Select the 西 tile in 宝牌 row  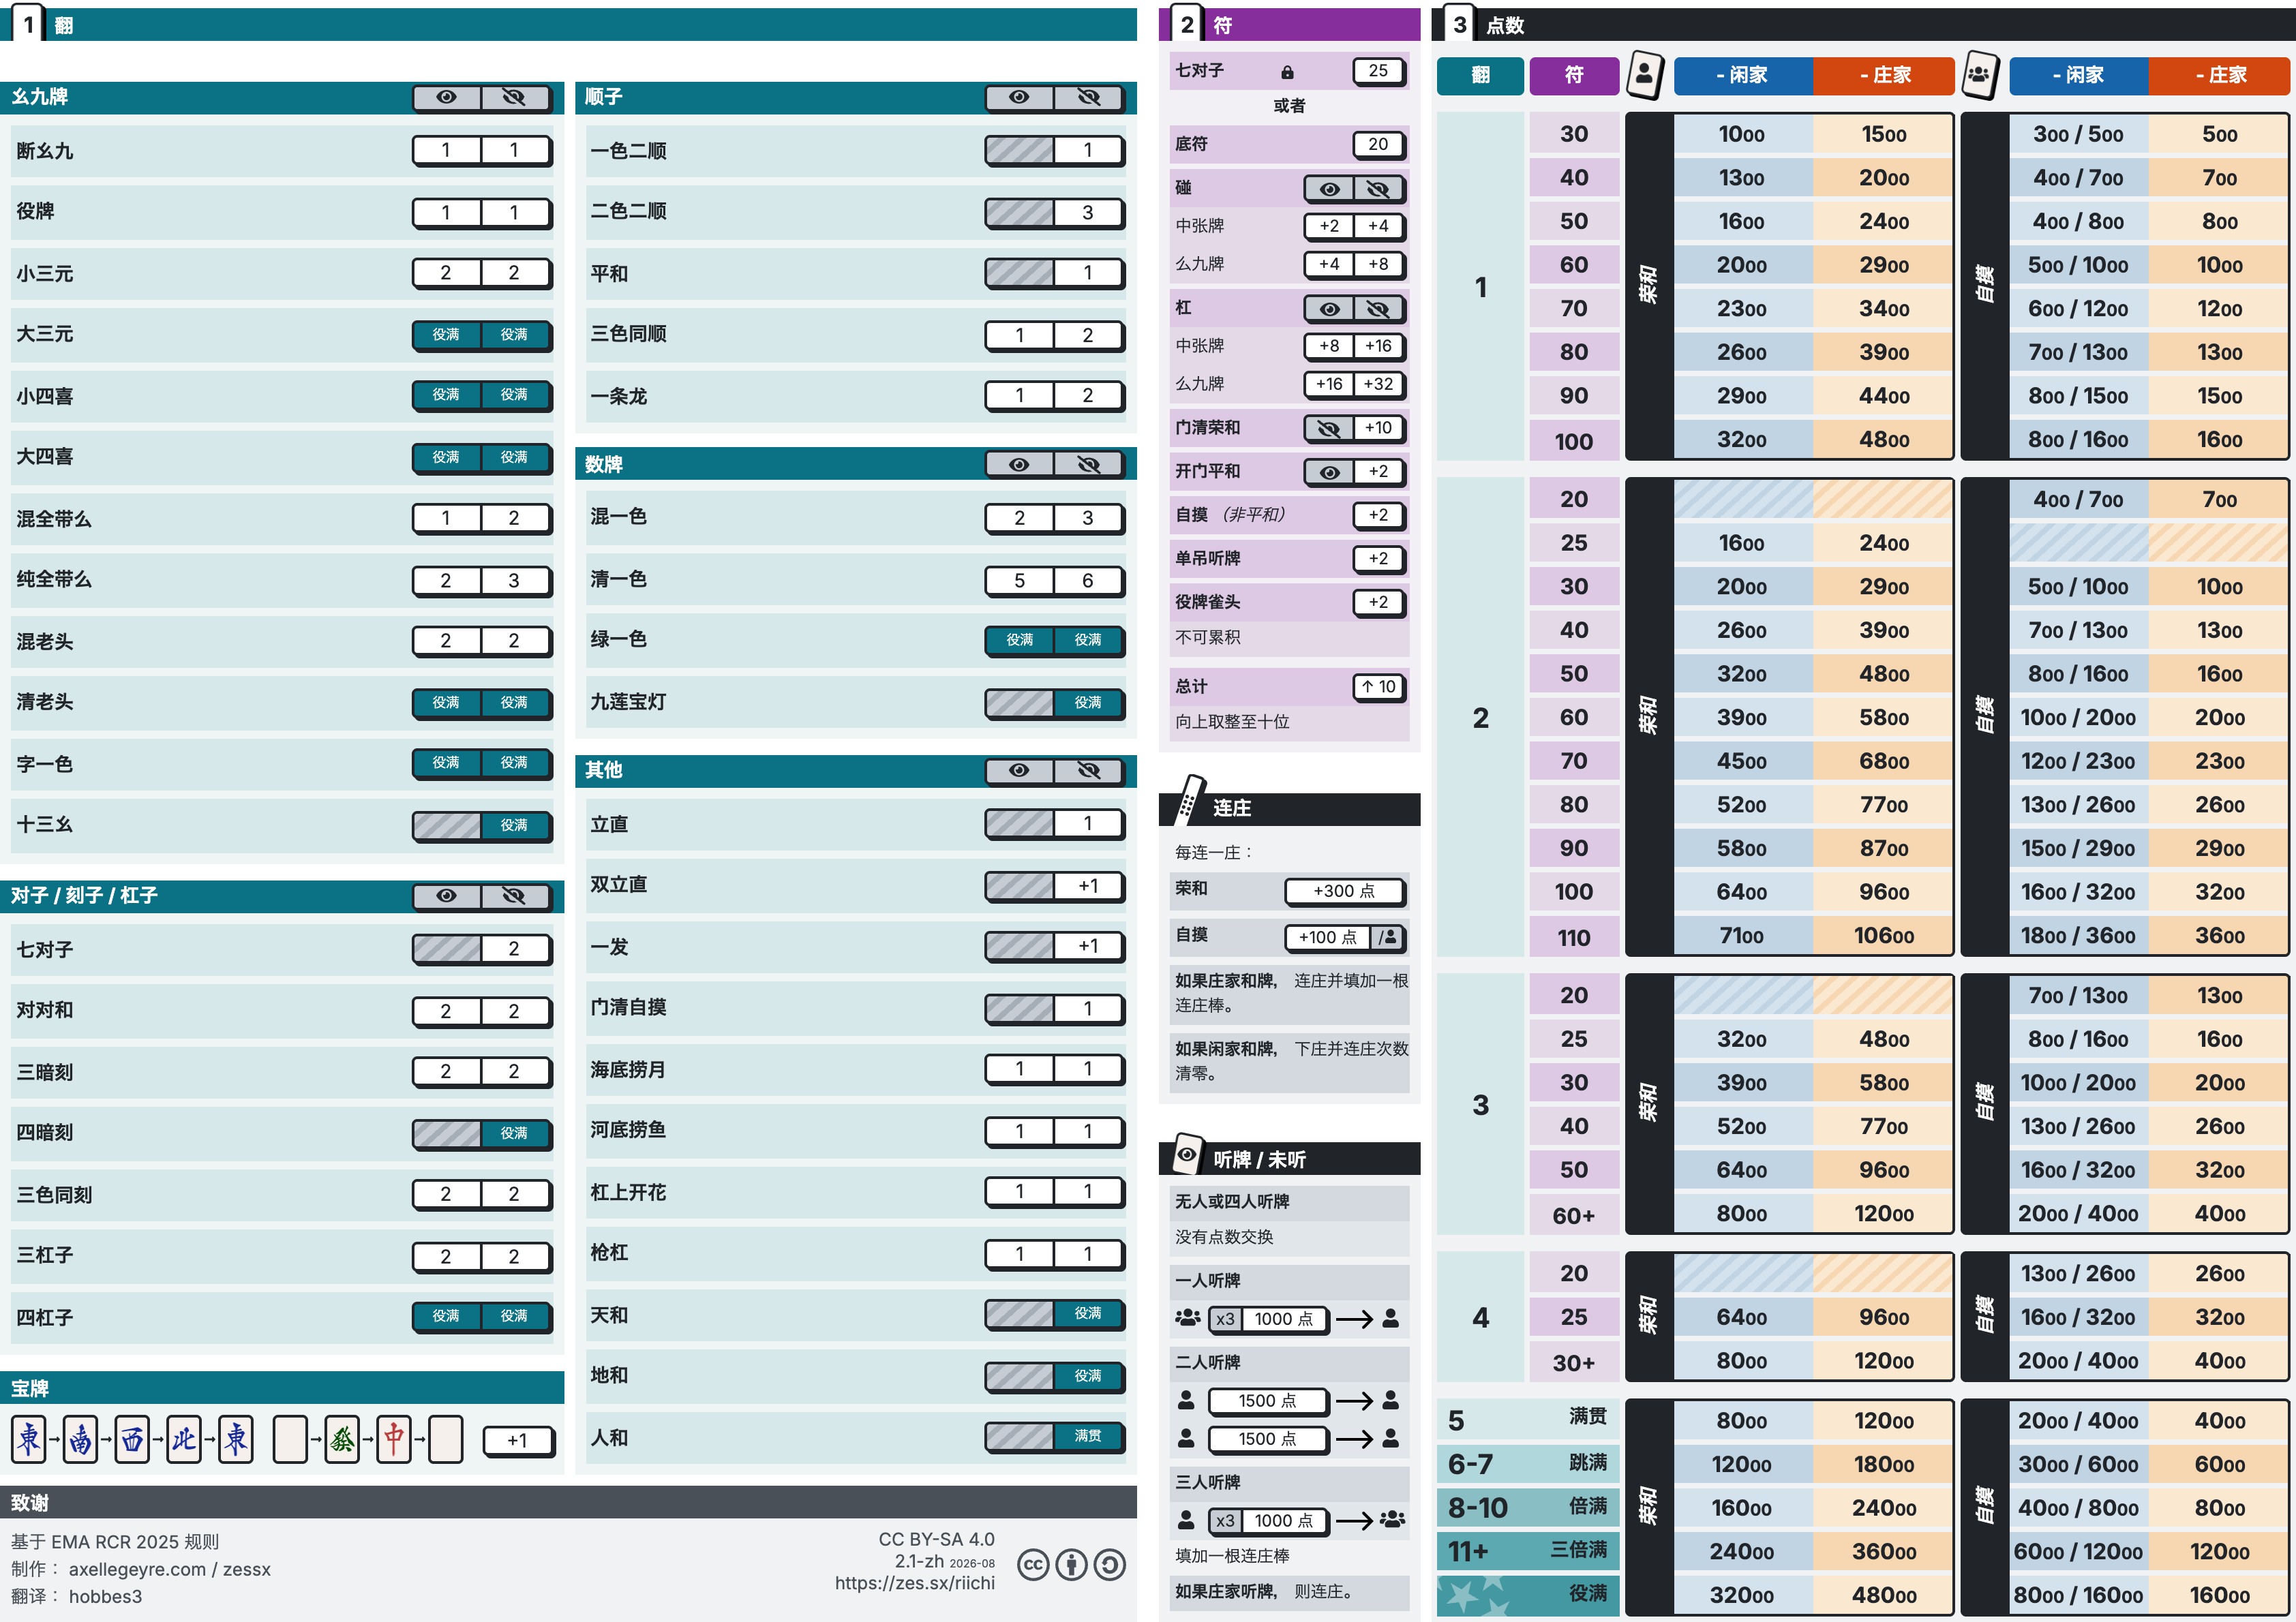(132, 1440)
